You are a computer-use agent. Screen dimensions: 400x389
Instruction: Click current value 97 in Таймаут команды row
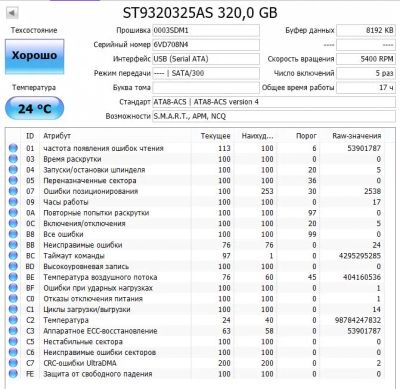coord(226,256)
